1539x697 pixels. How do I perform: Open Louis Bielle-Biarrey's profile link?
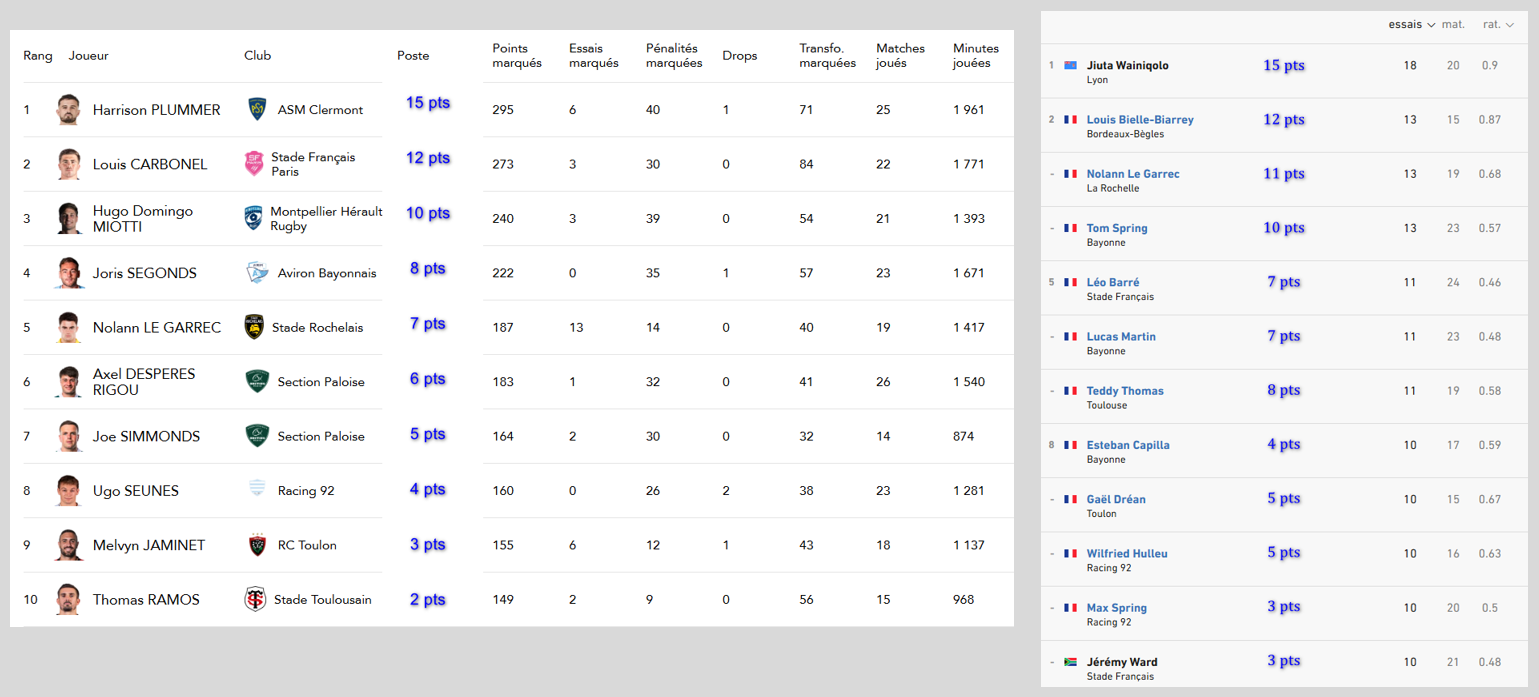[1140, 119]
